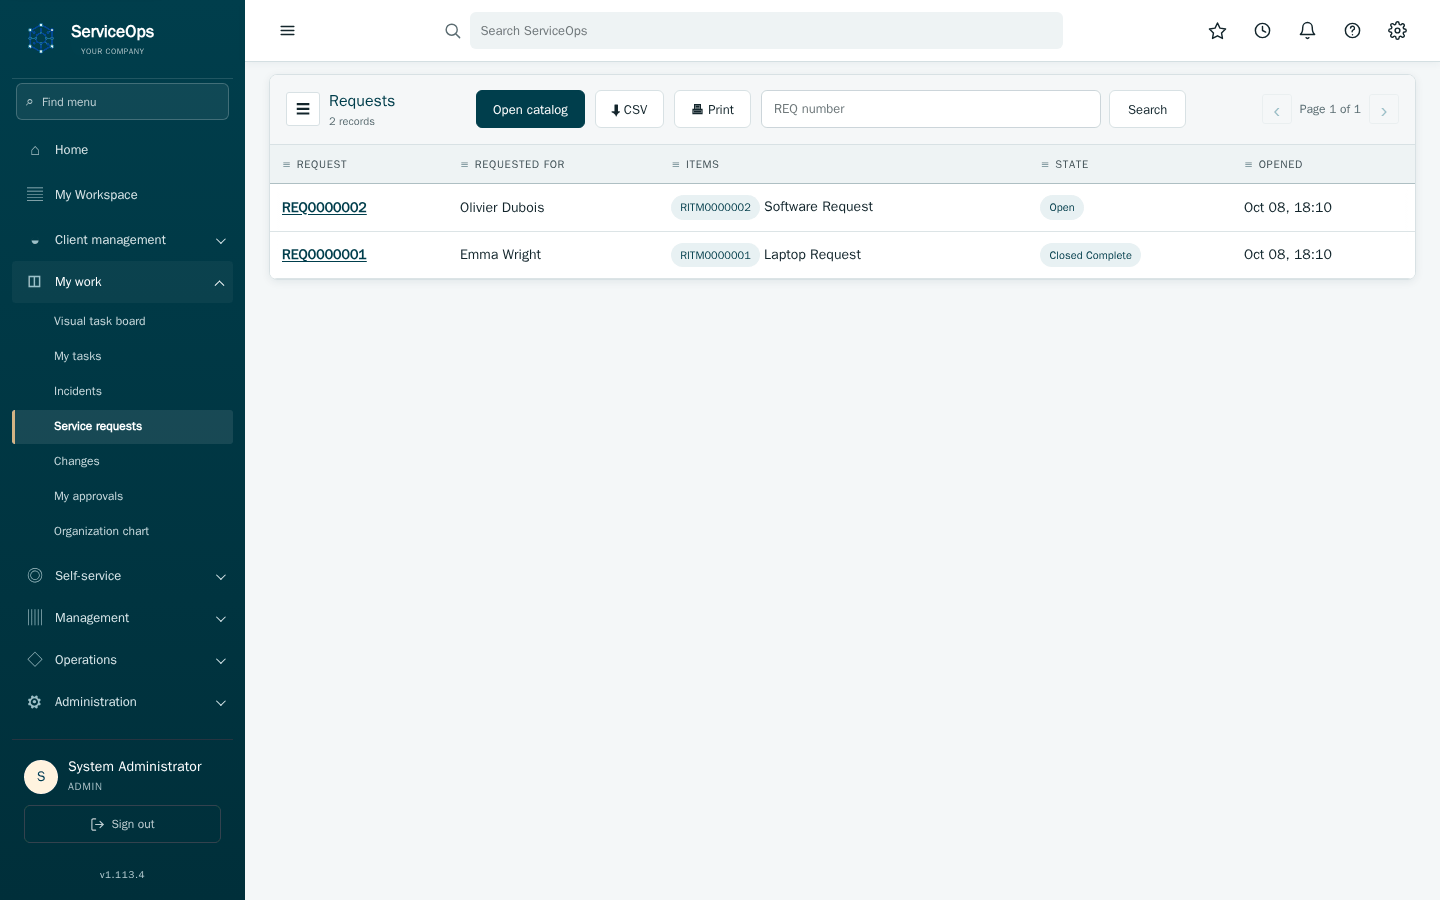
Task: Open history clock icon
Action: click(x=1262, y=31)
